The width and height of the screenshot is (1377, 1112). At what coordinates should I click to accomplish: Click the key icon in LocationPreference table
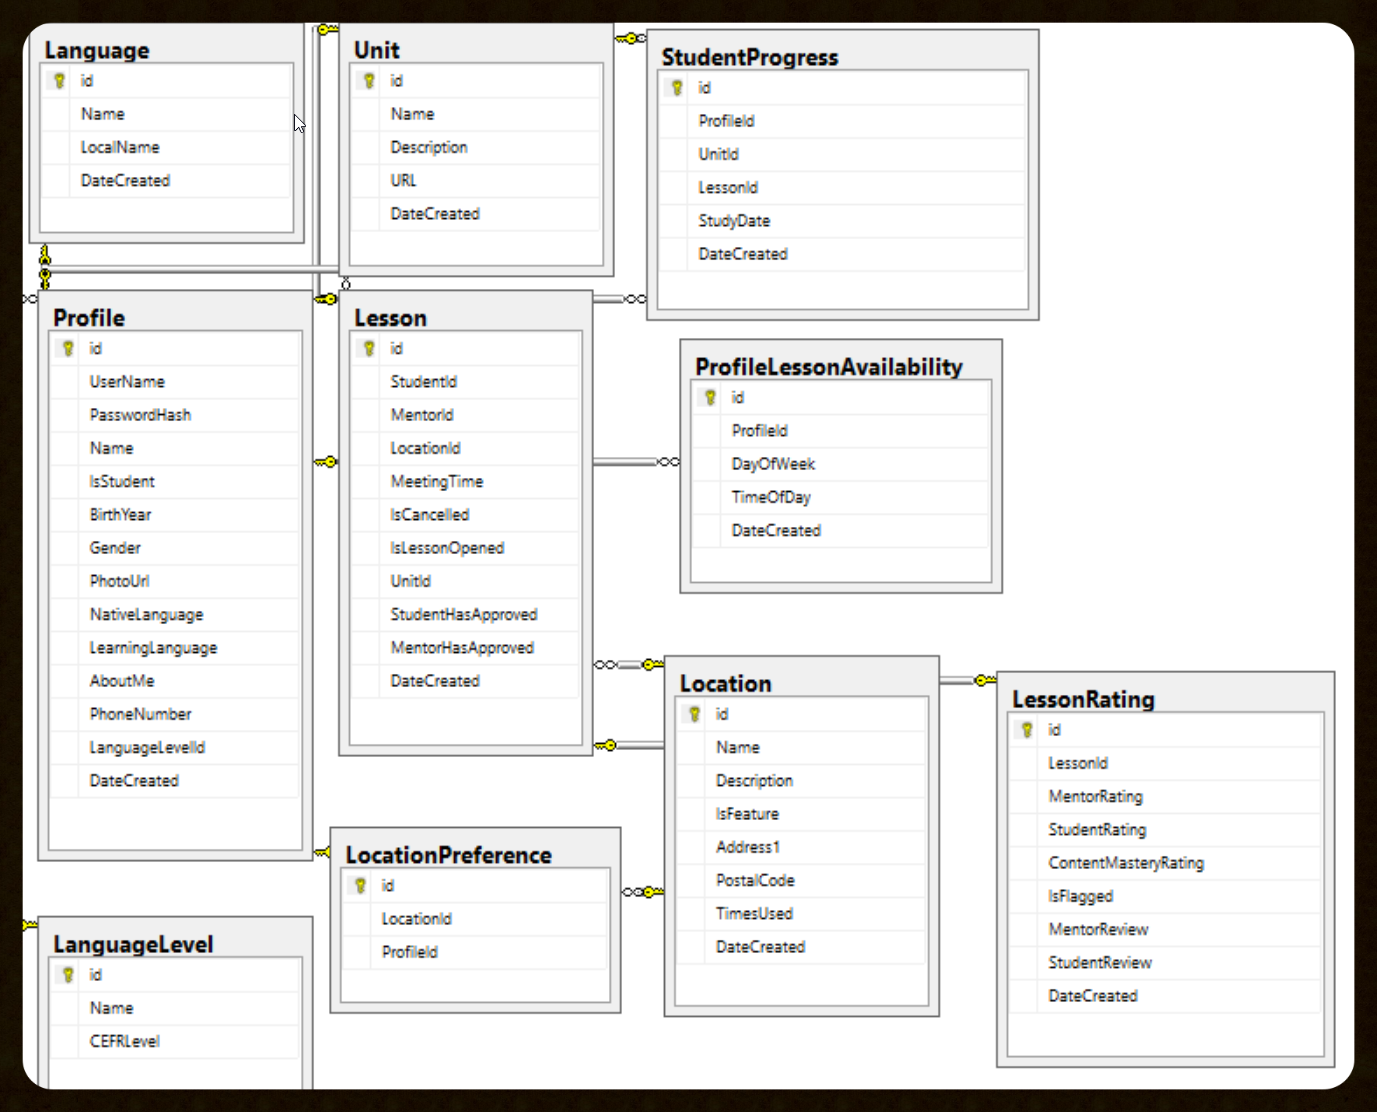tap(360, 886)
